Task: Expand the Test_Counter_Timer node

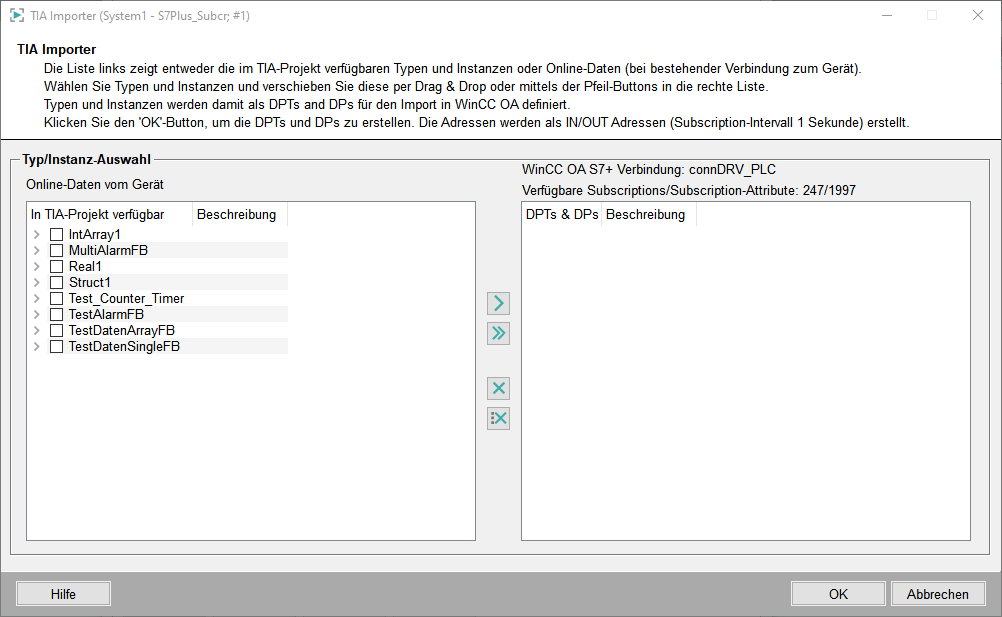Action: [x=36, y=298]
